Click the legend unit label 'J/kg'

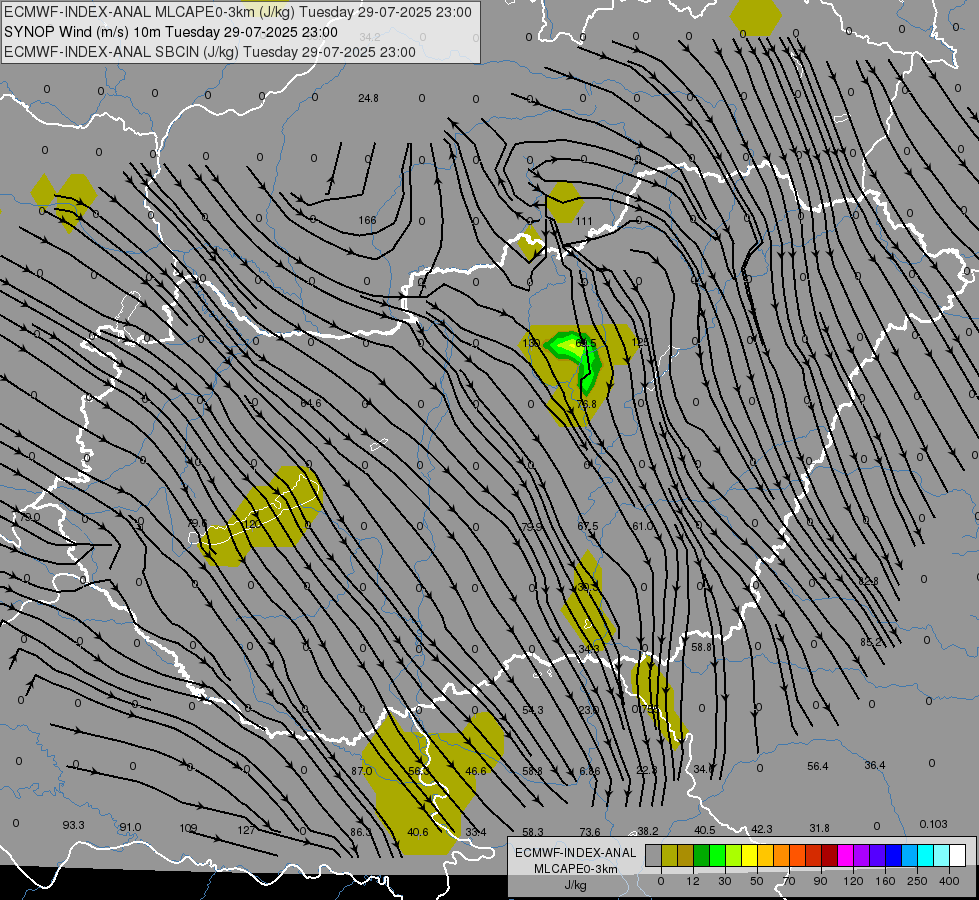[x=576, y=885]
